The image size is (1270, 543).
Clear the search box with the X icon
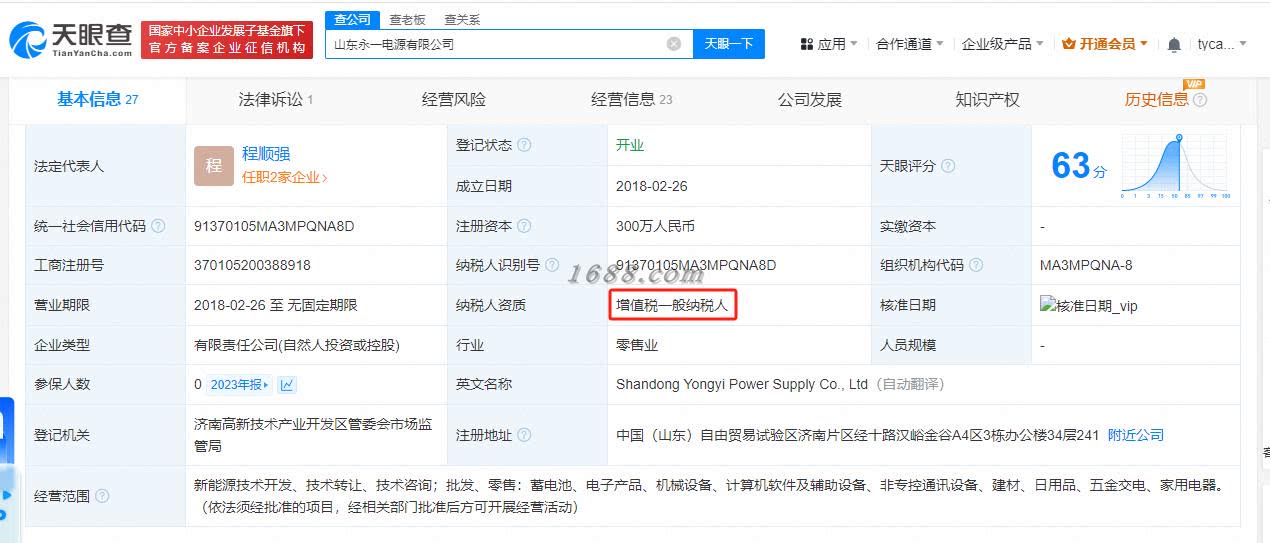(674, 44)
